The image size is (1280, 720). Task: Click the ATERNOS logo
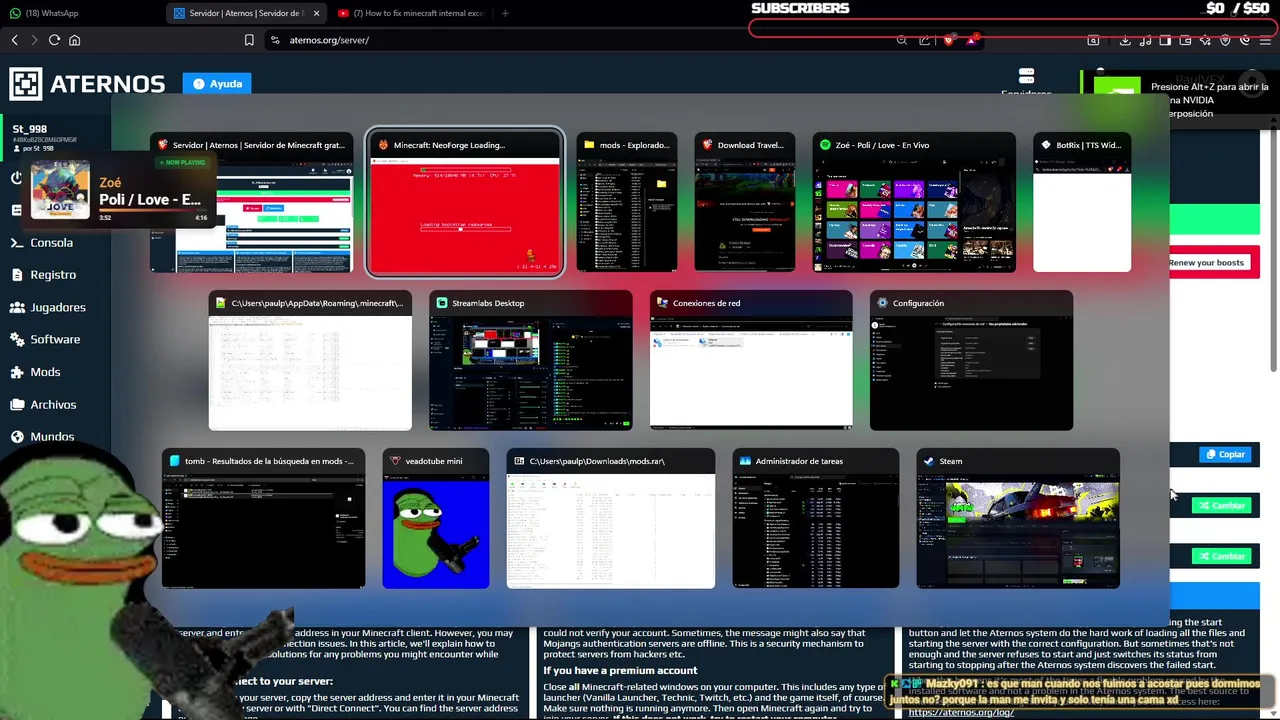88,84
